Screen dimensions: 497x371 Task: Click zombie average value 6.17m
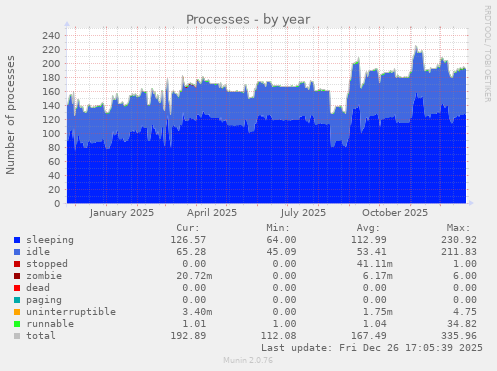coord(378,276)
